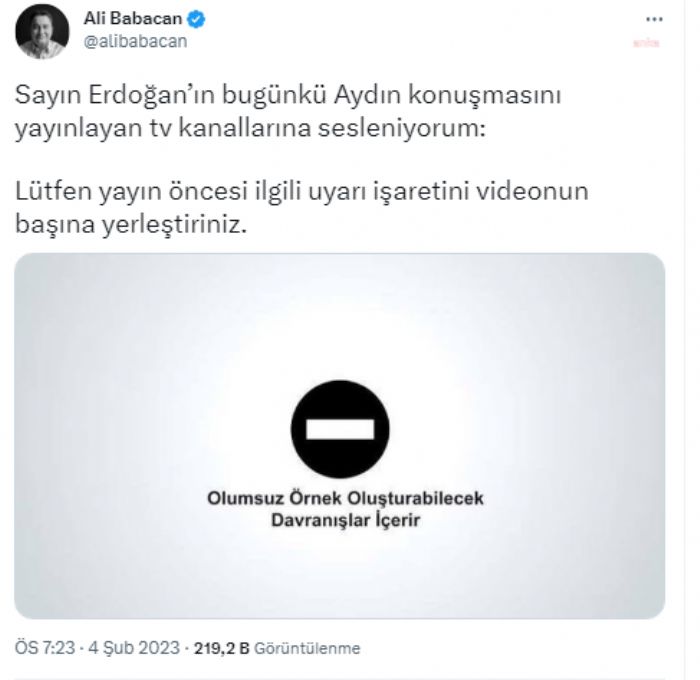Click the white bar inside the no-entry icon

click(x=340, y=430)
